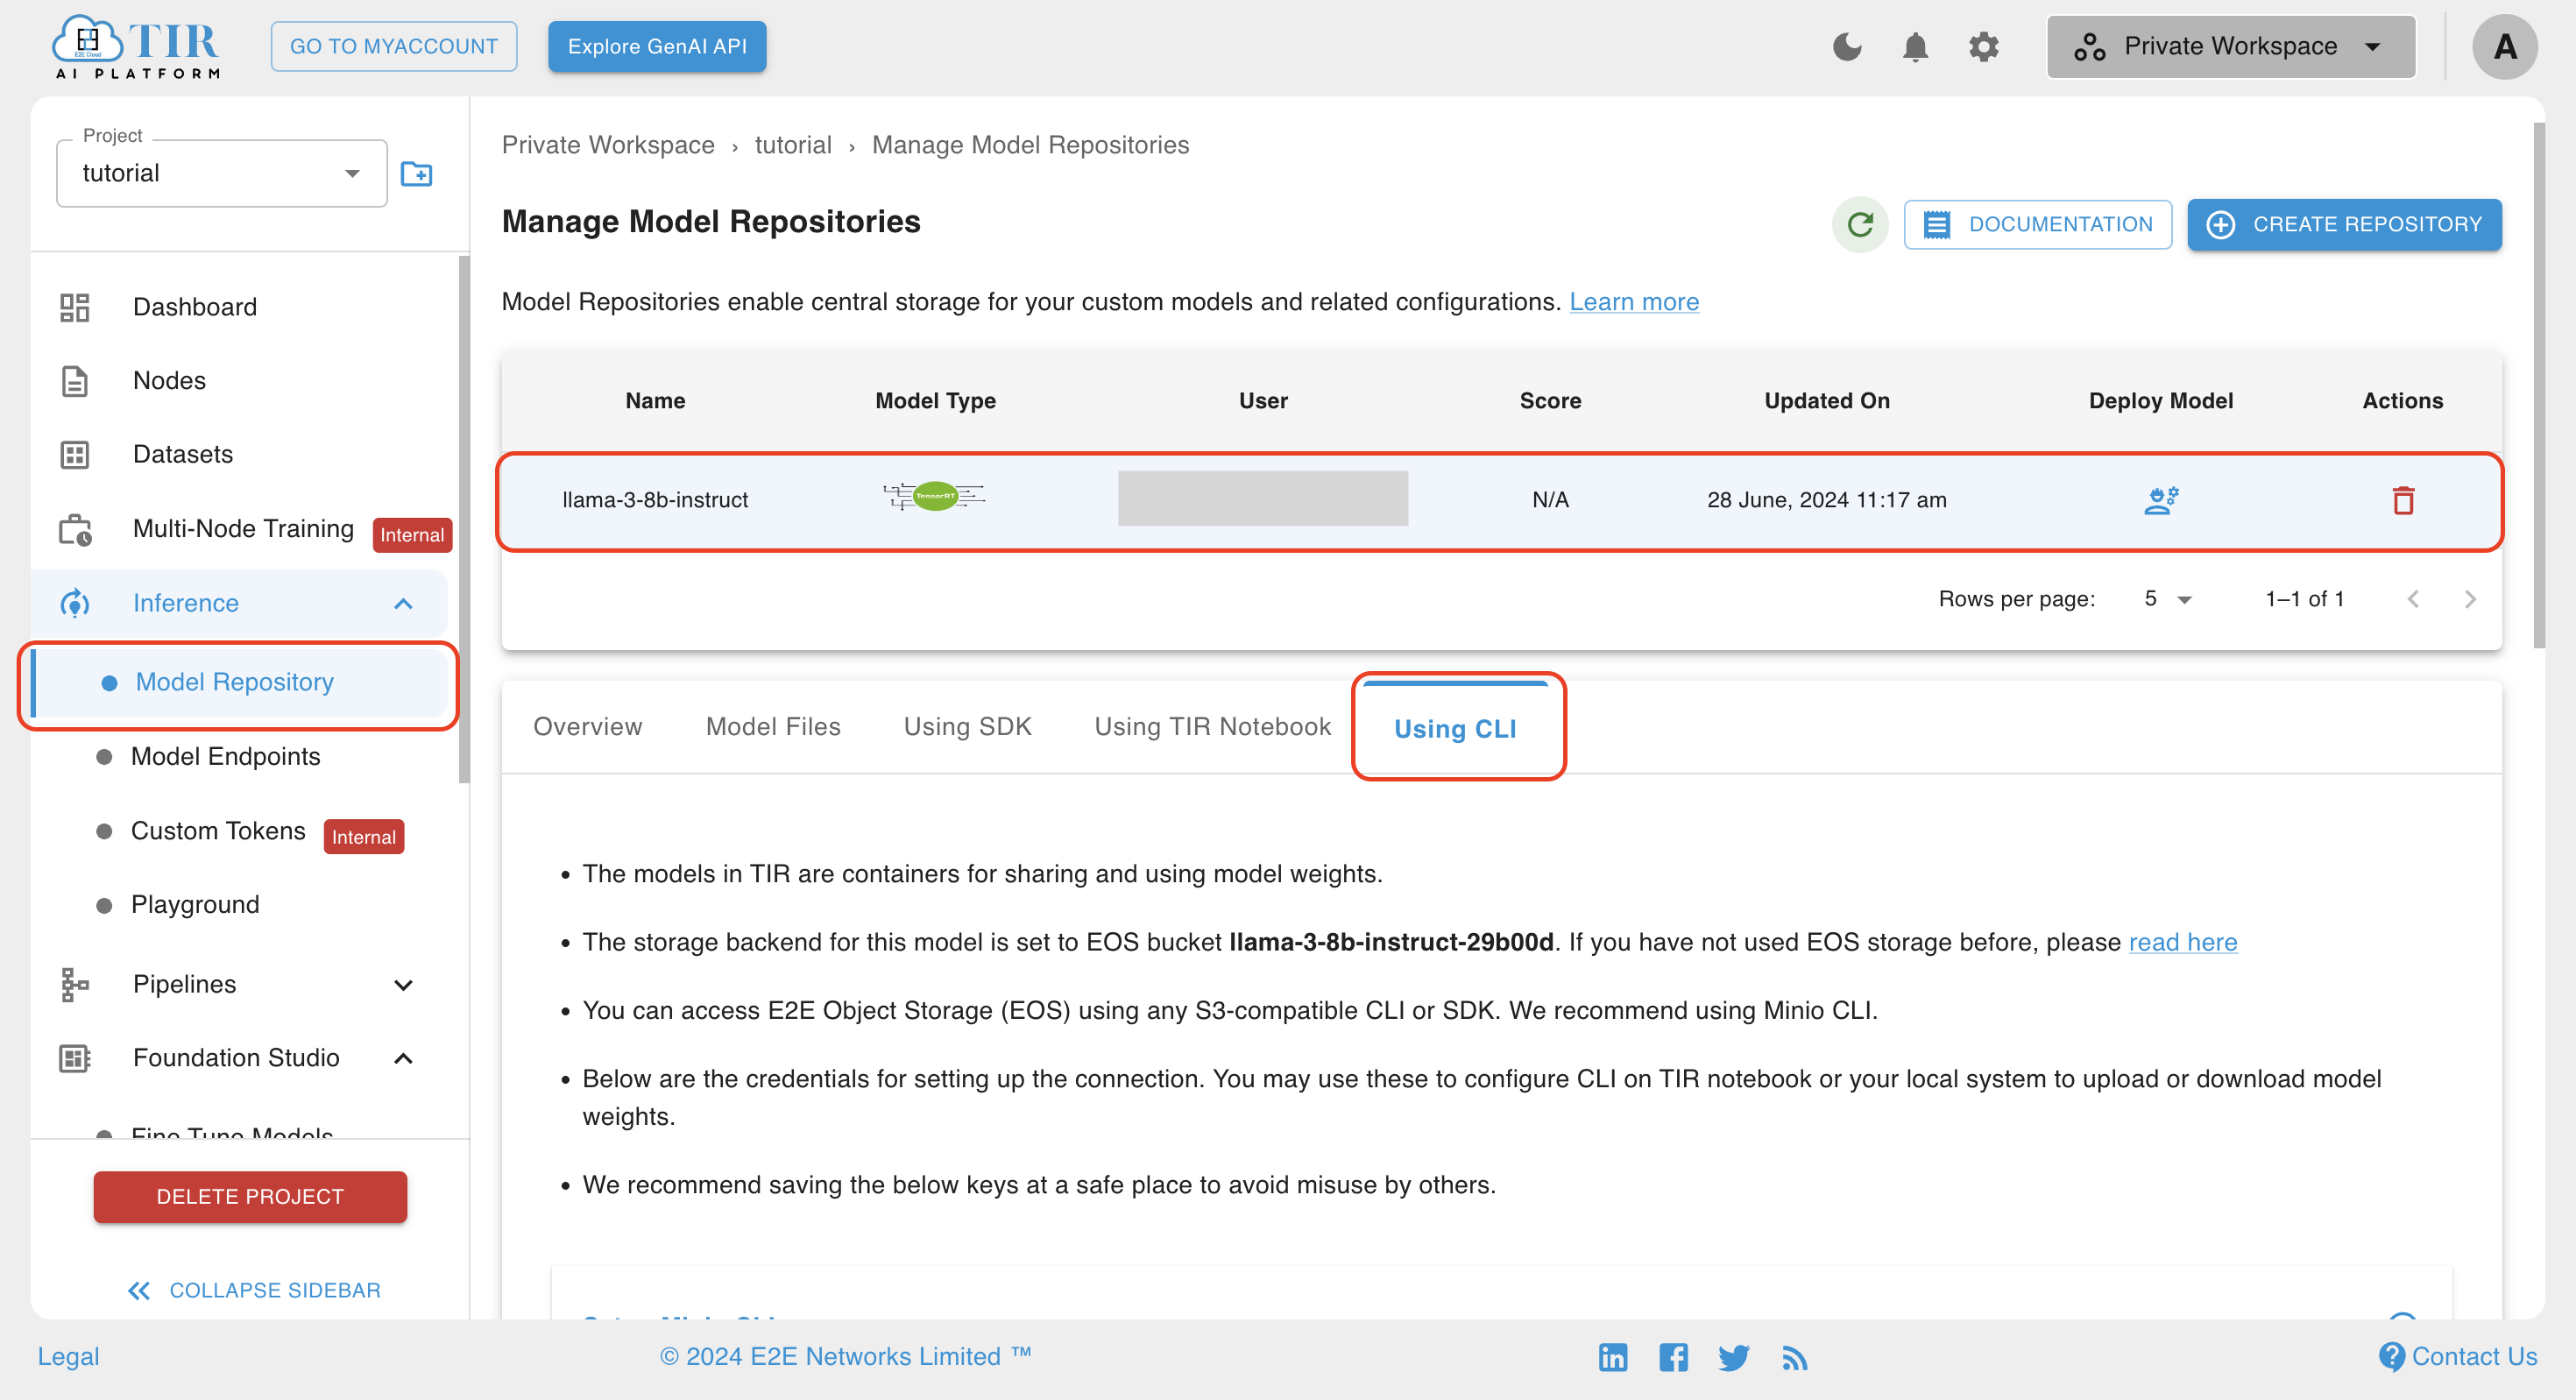Click CREATE REPOSITORY button
The image size is (2576, 1400).
[2345, 225]
